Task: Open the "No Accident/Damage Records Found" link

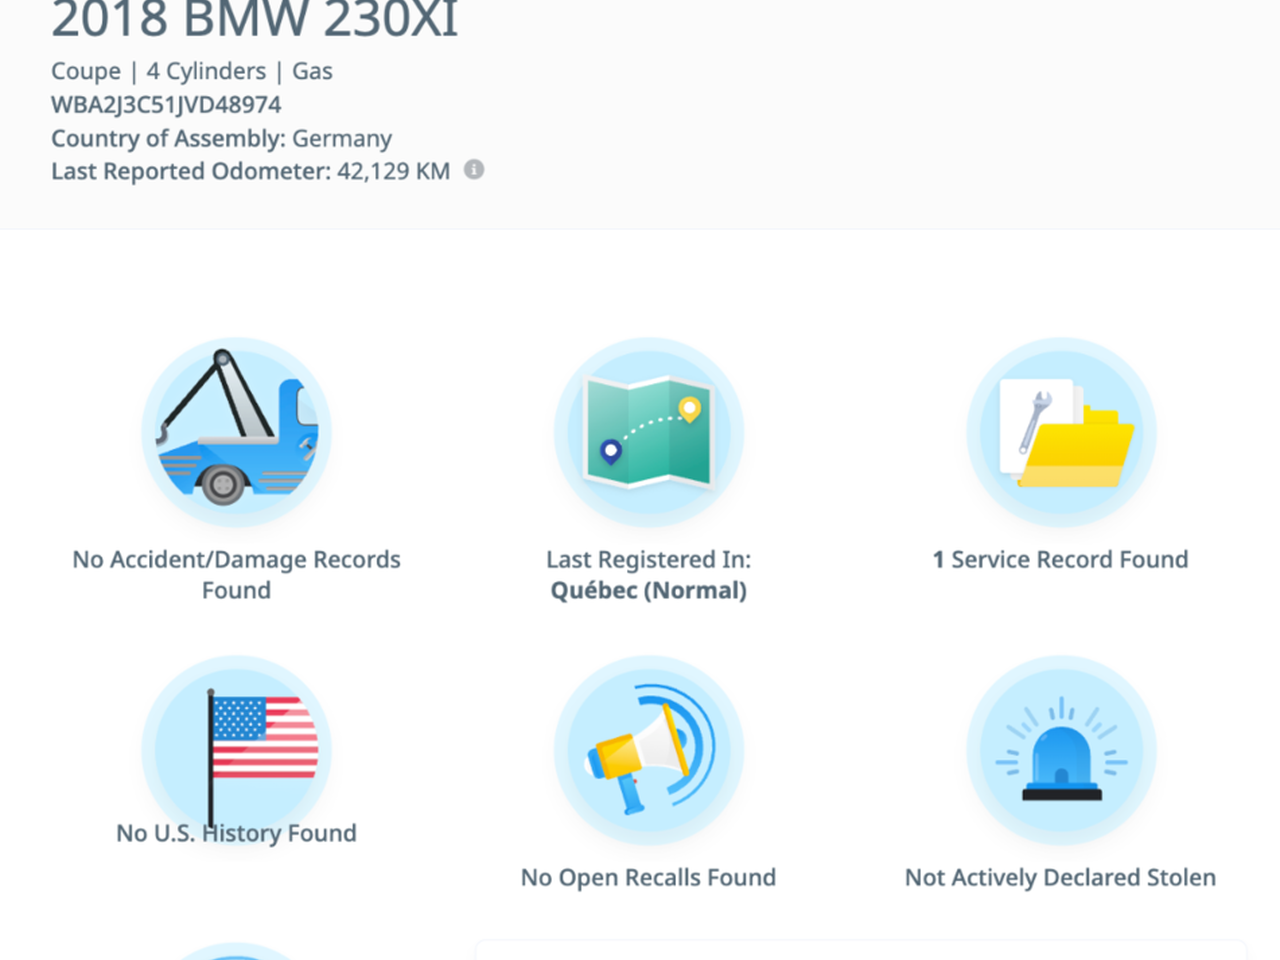Action: pos(236,574)
